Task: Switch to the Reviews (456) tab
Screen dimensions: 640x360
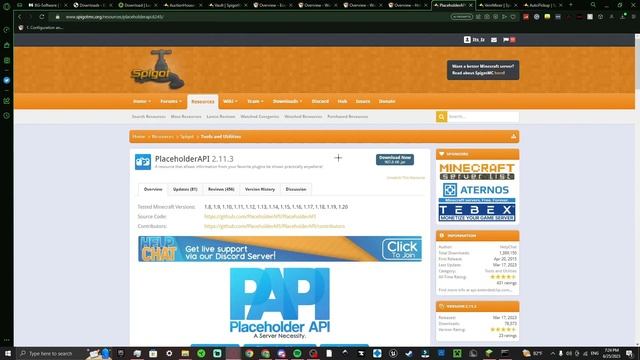Action: (221, 189)
